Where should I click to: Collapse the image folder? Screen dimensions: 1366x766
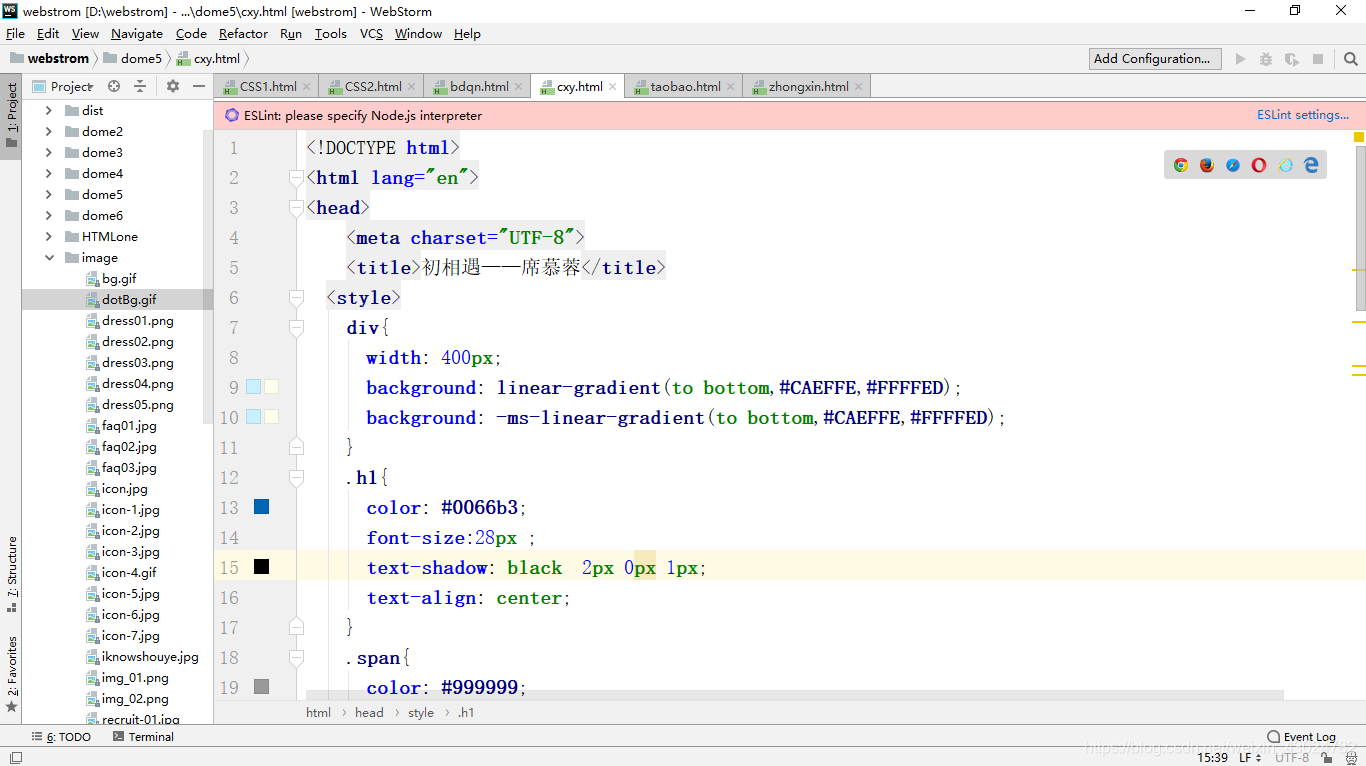(x=49, y=258)
